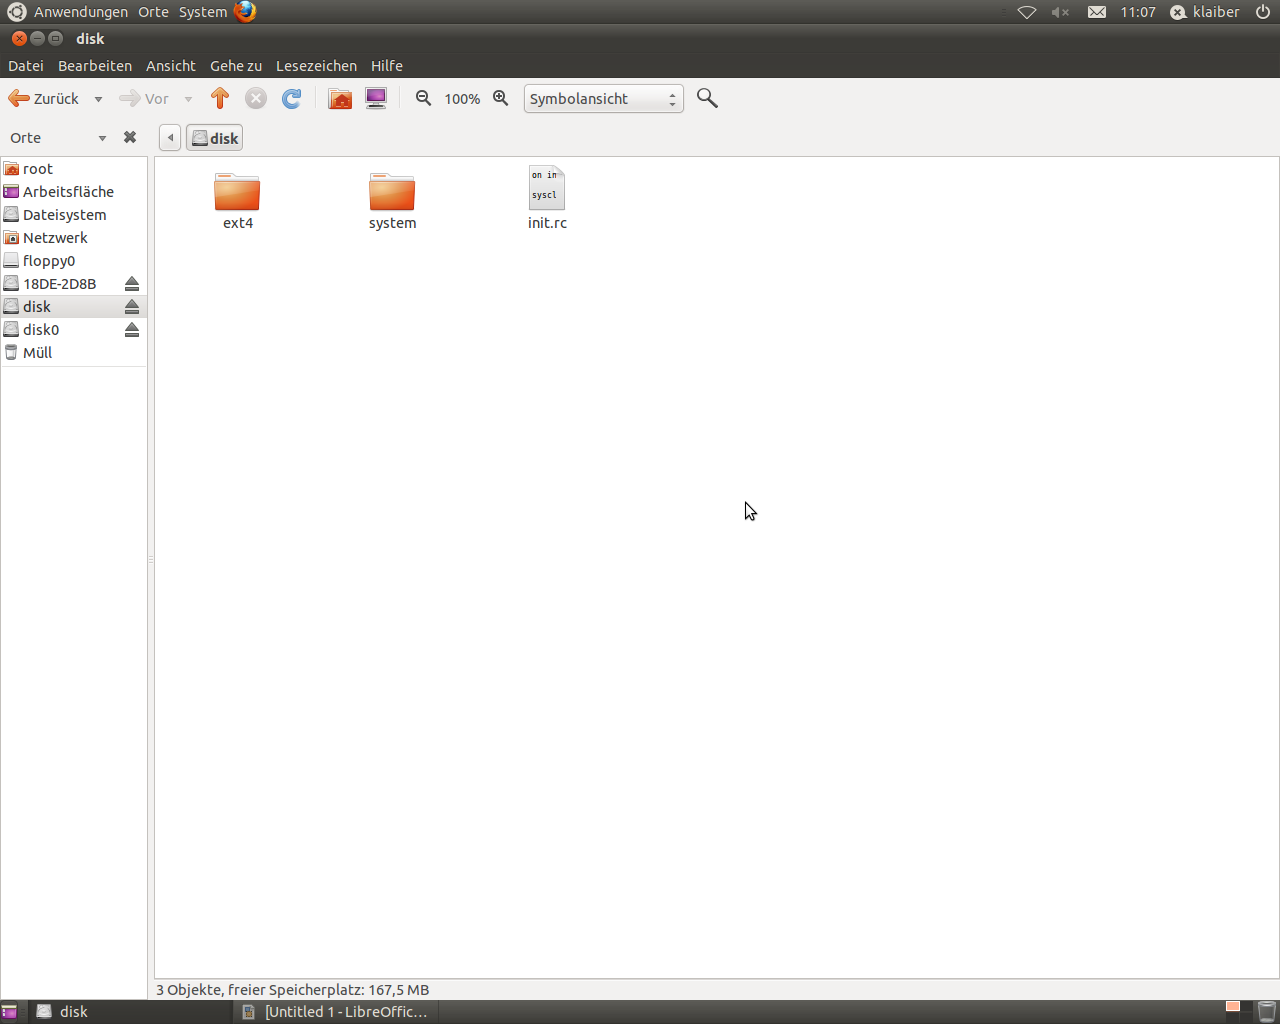Open the Vor history dropdown arrow
Image resolution: width=1280 pixels, height=1024 pixels.
click(188, 99)
